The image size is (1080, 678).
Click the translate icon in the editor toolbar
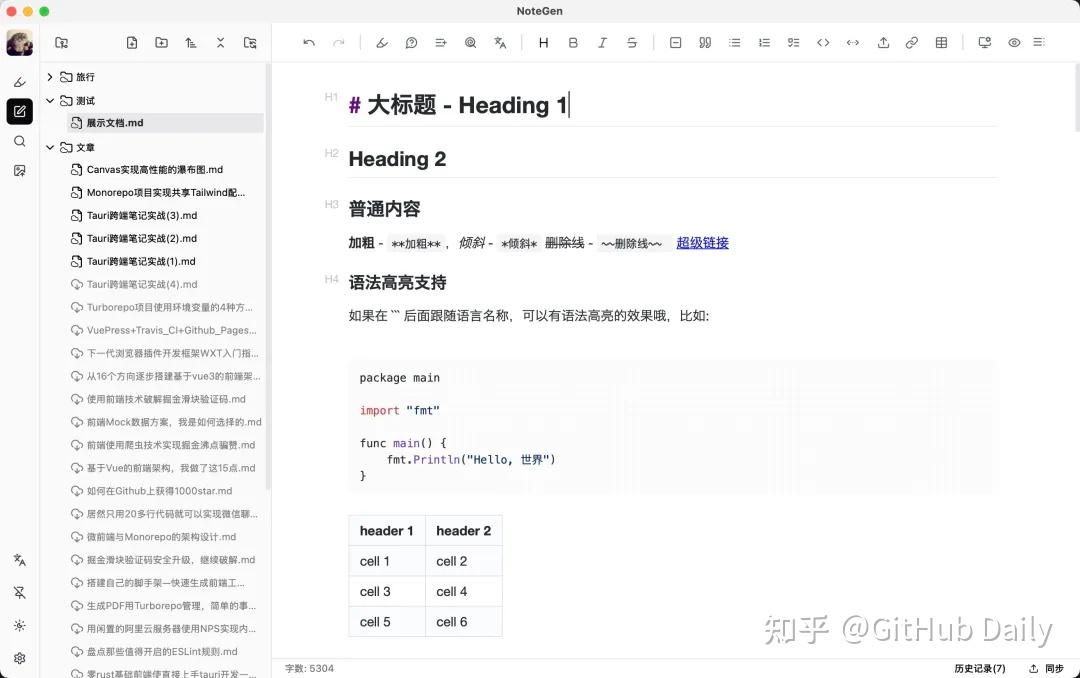pos(500,43)
